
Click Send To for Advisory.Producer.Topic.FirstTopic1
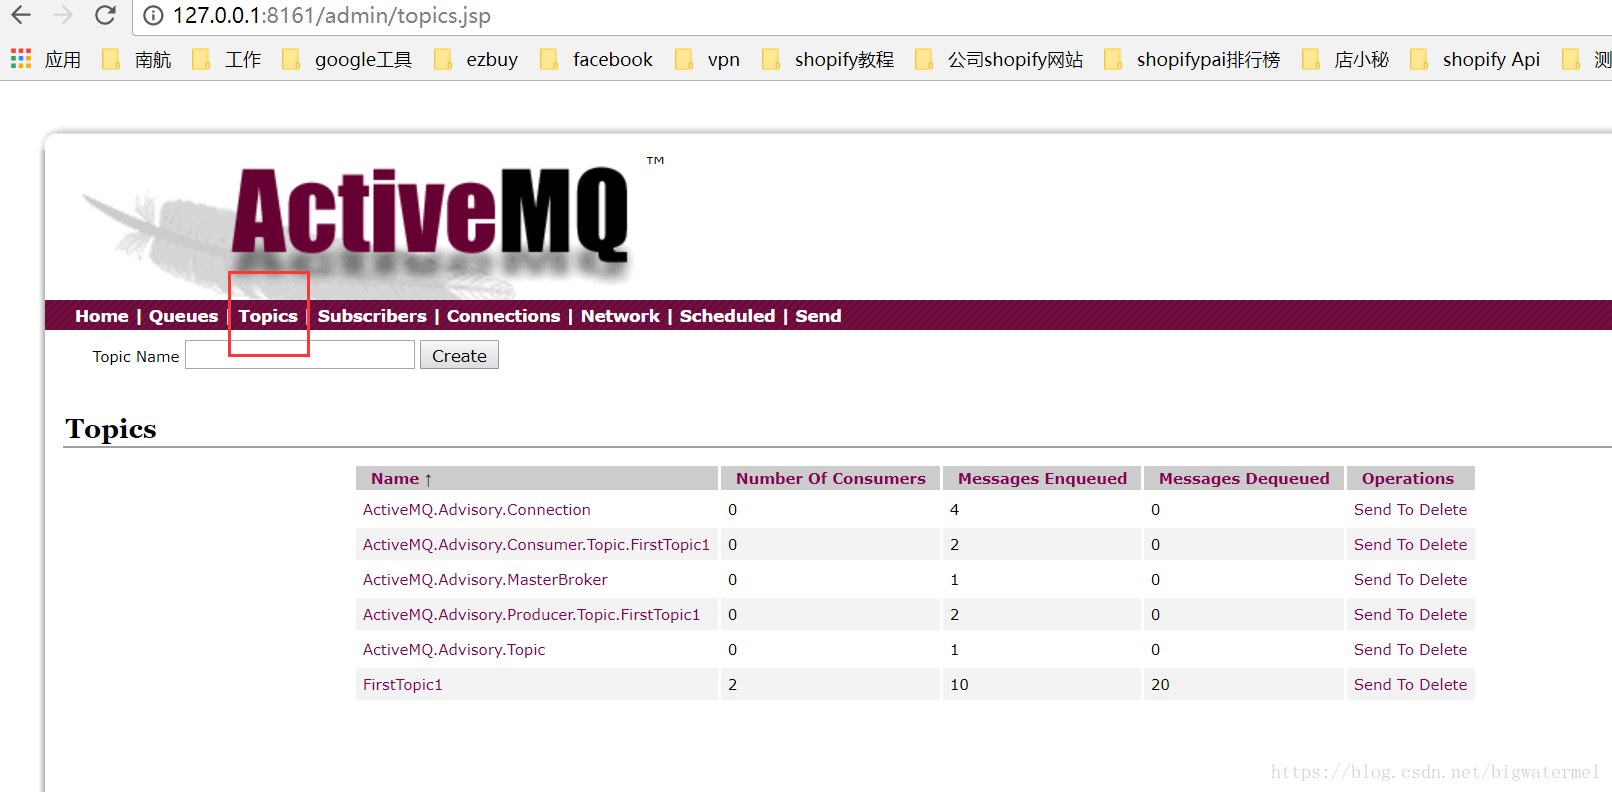pos(1384,614)
